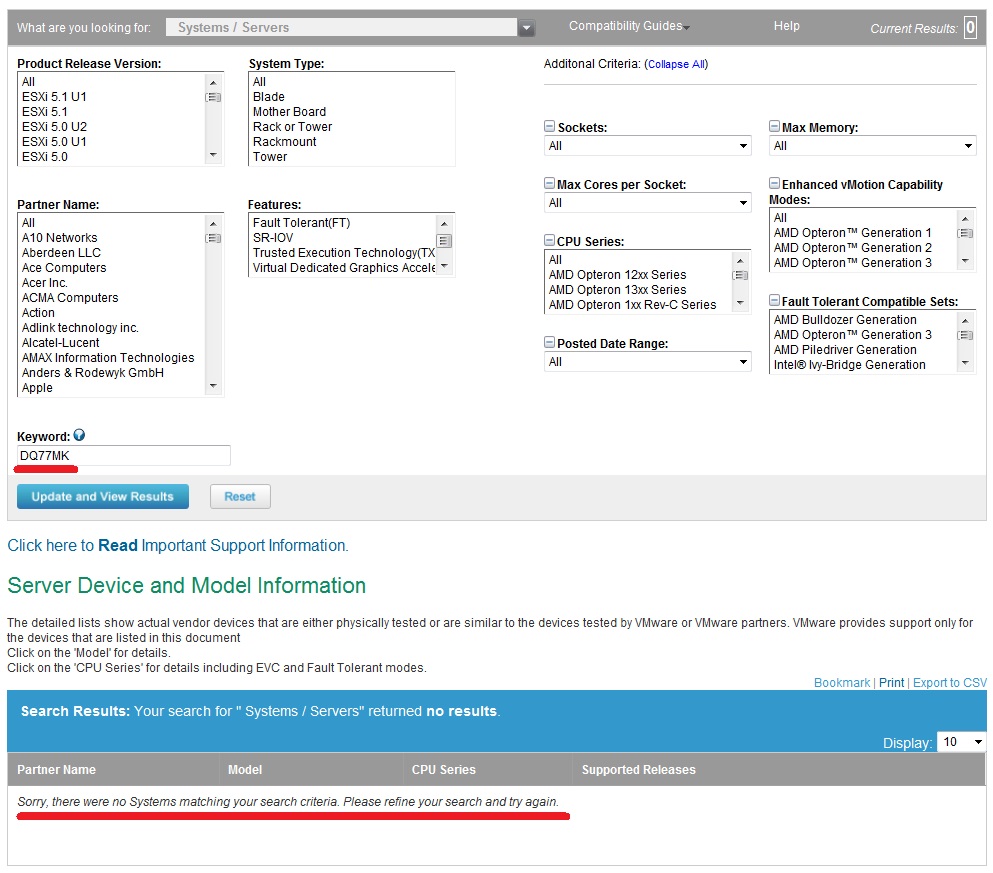The height and width of the screenshot is (873, 993).
Task: Collapse the Enhanced vMotion Capability Modes section
Action: [x=775, y=184]
